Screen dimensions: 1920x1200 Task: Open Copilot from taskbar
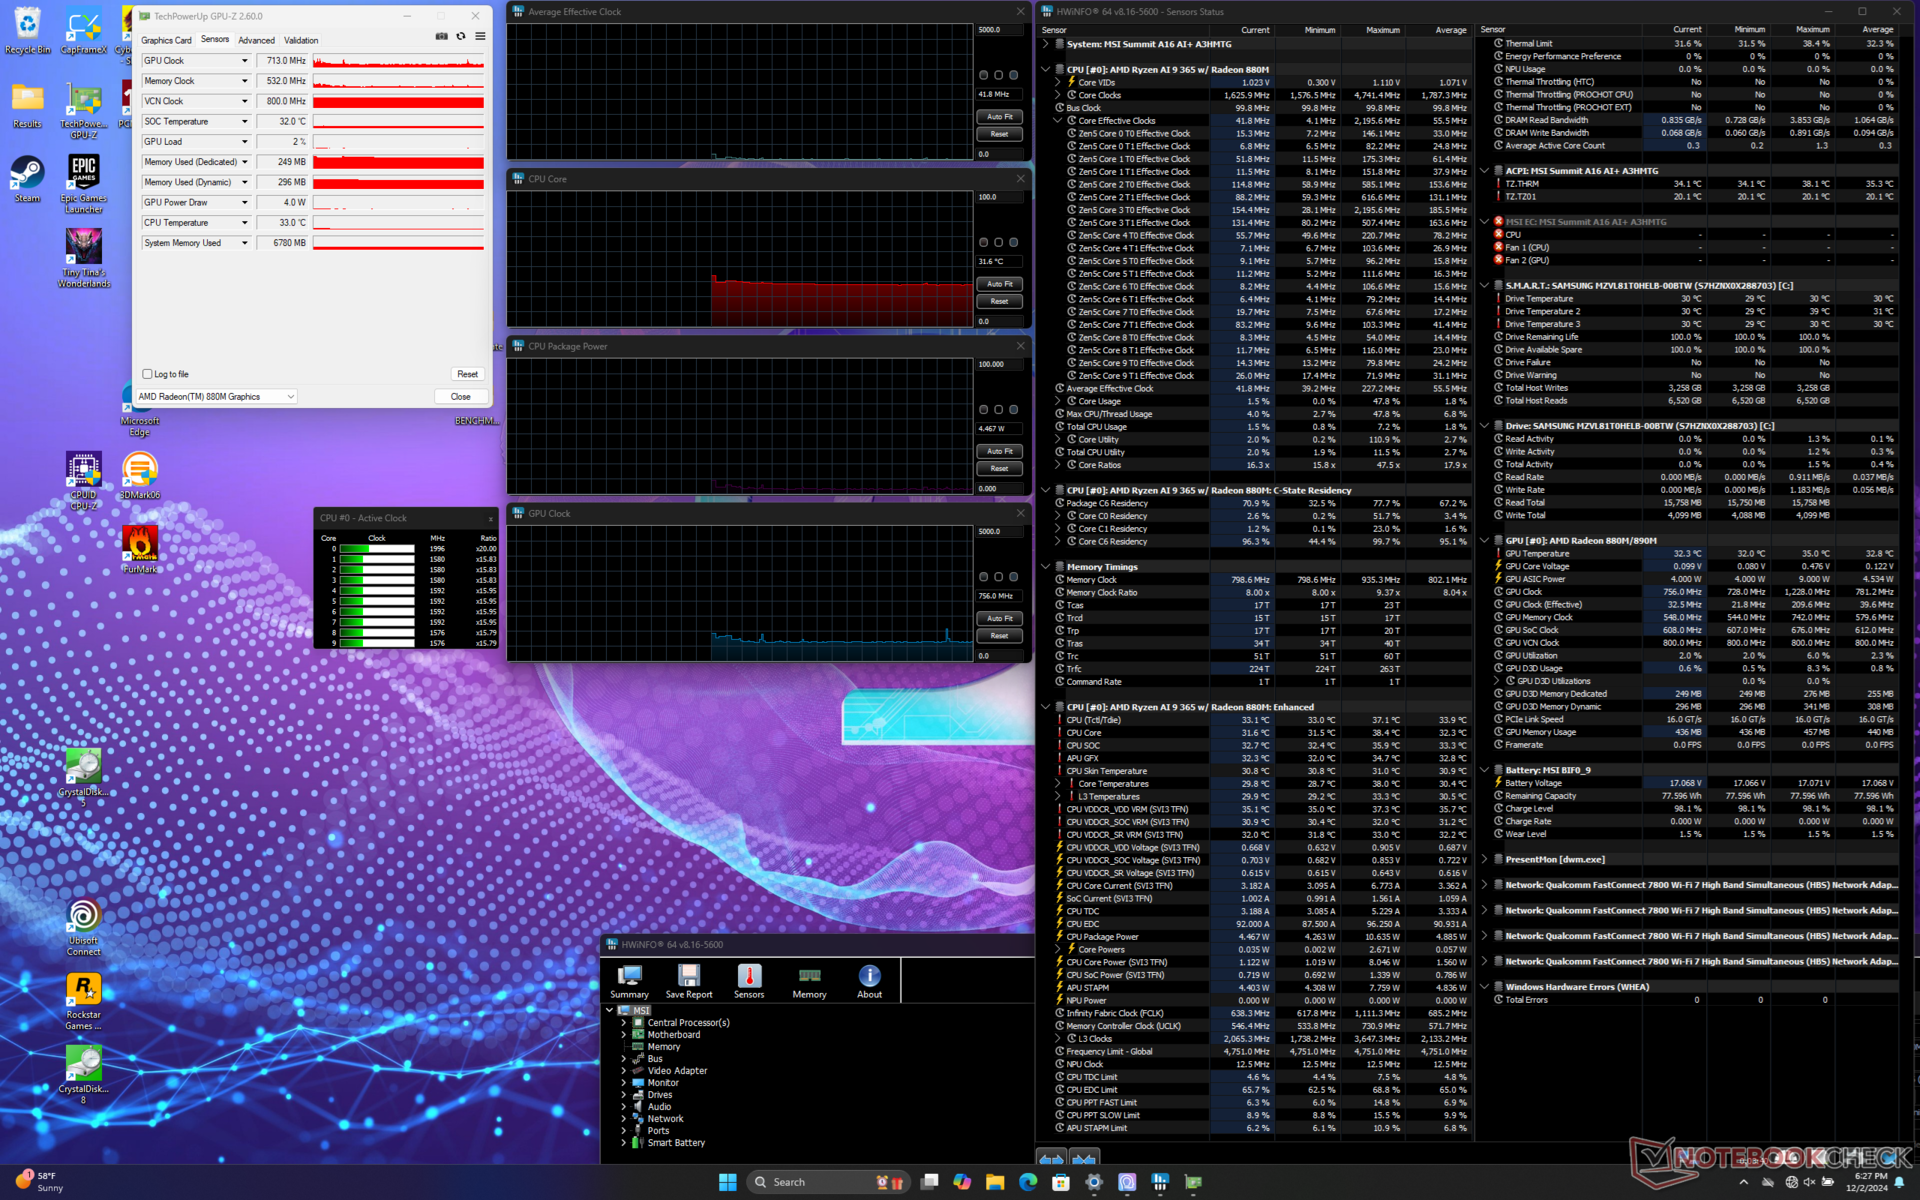pos(962,1182)
